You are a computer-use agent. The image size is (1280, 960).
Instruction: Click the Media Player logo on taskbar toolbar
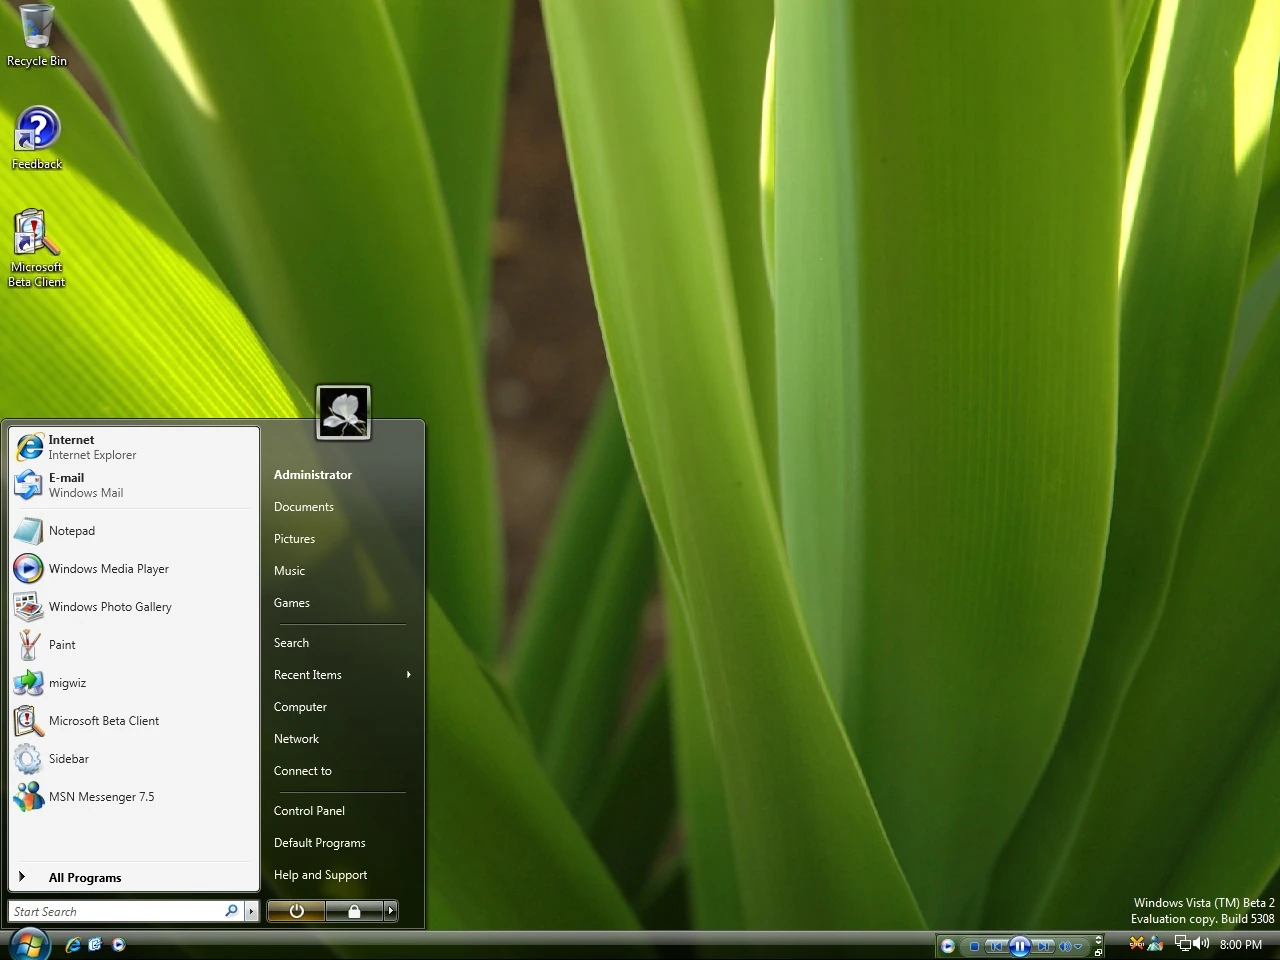948,946
